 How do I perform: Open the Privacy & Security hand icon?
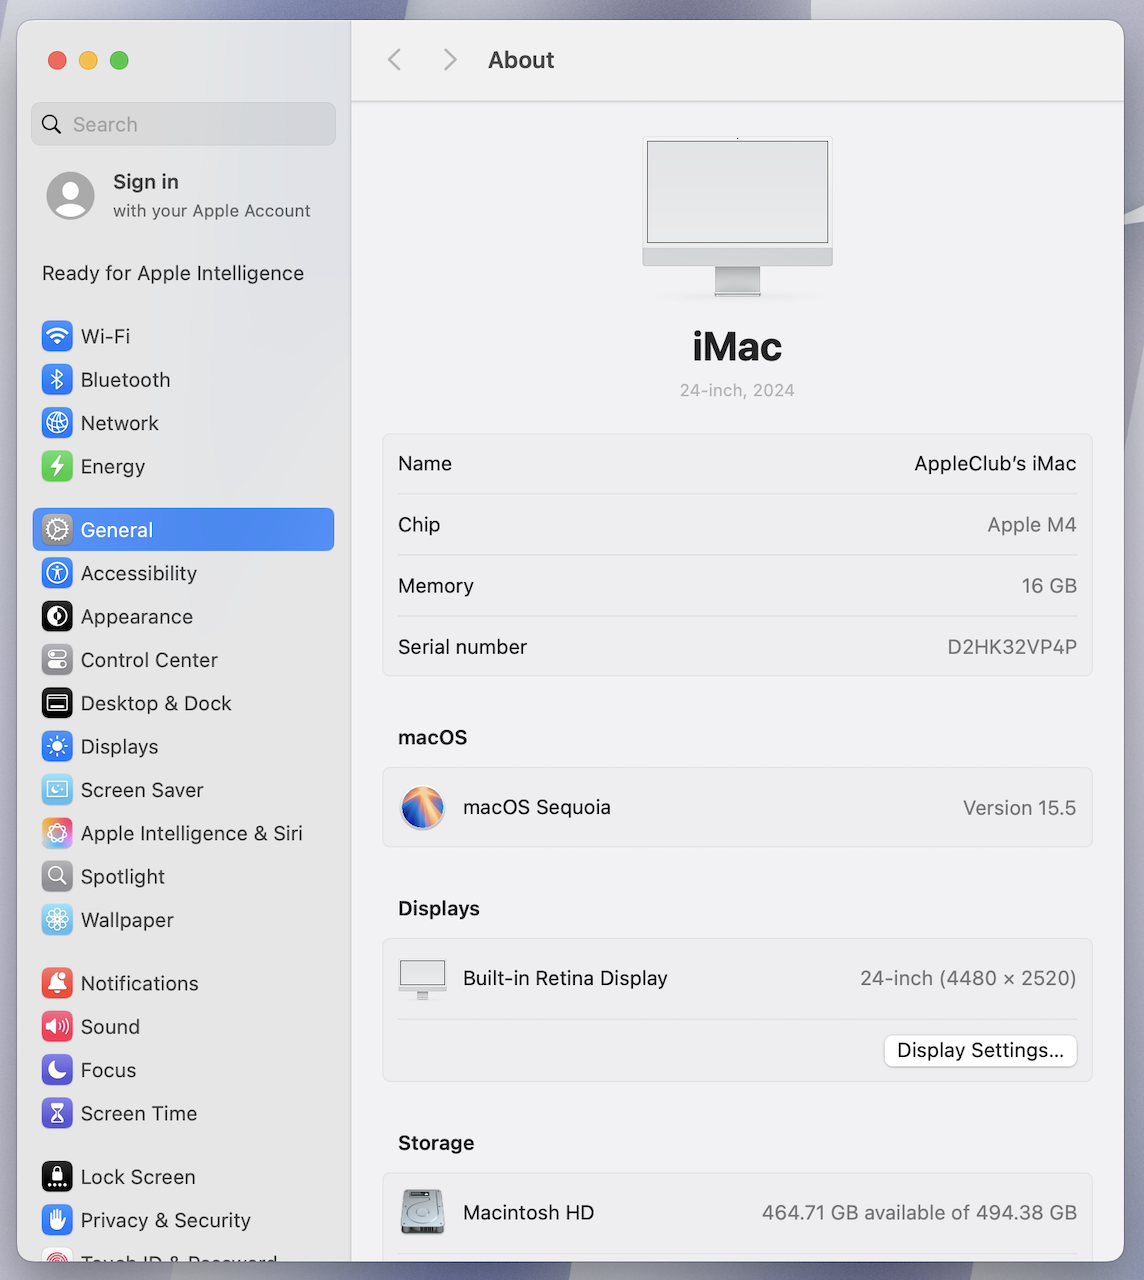pos(57,1220)
